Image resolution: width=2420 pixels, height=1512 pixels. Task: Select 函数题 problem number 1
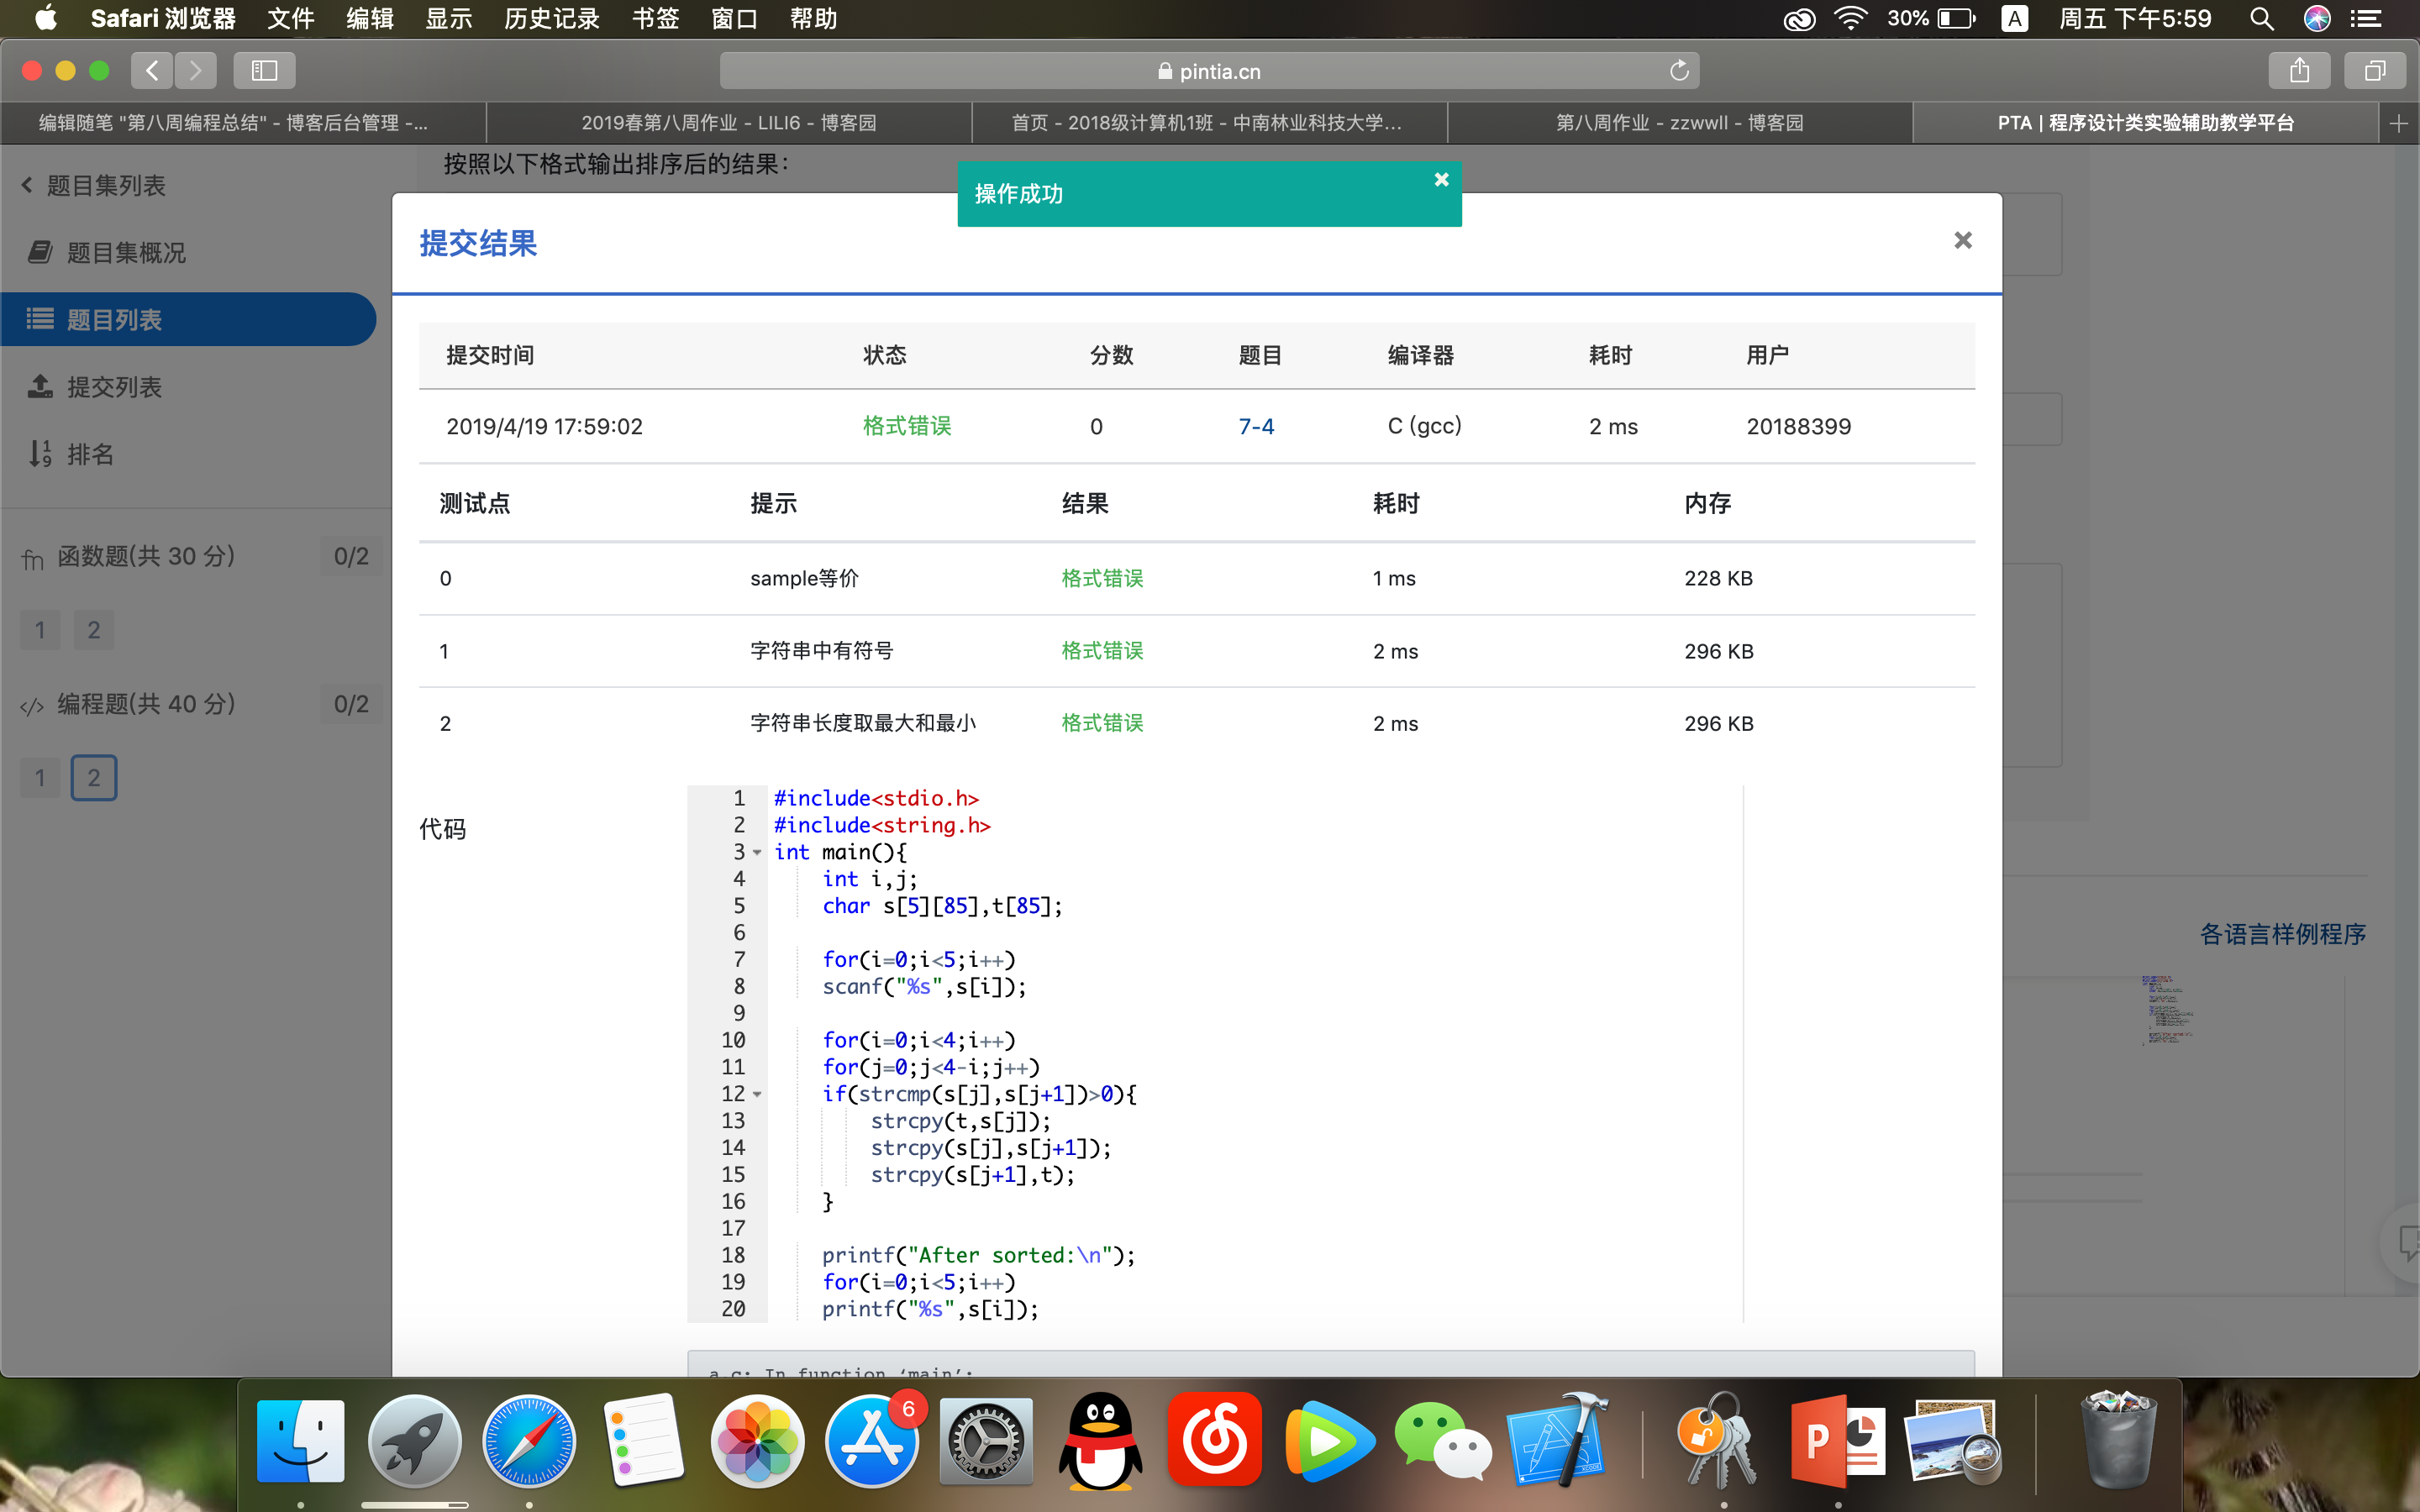(40, 630)
